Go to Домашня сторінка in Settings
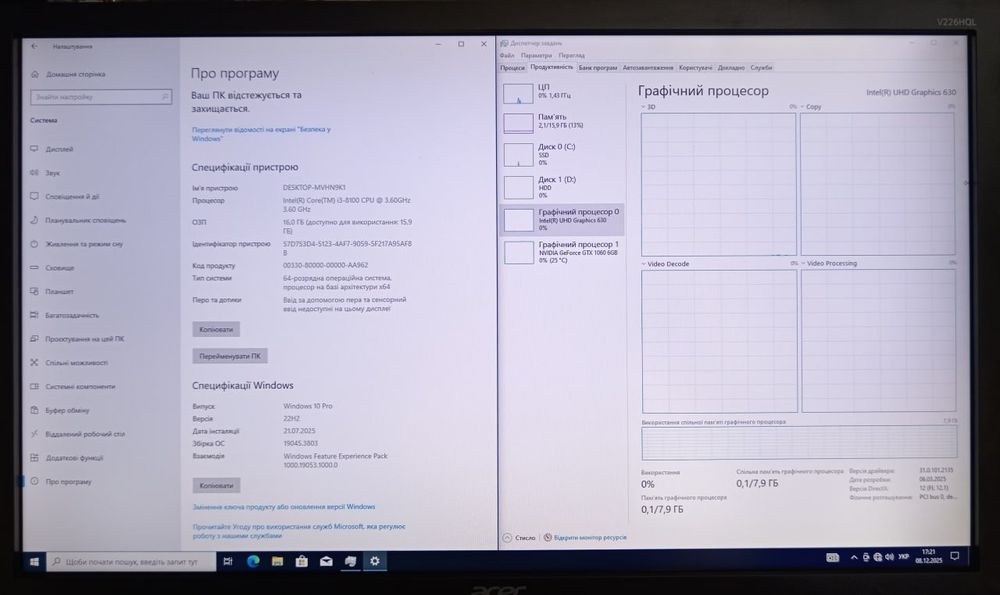 click(75, 75)
